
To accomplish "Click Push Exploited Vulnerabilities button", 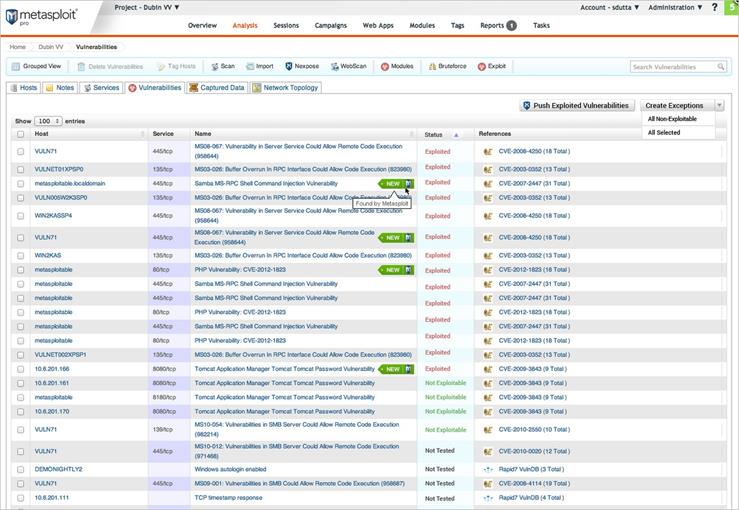I will [x=575, y=105].
